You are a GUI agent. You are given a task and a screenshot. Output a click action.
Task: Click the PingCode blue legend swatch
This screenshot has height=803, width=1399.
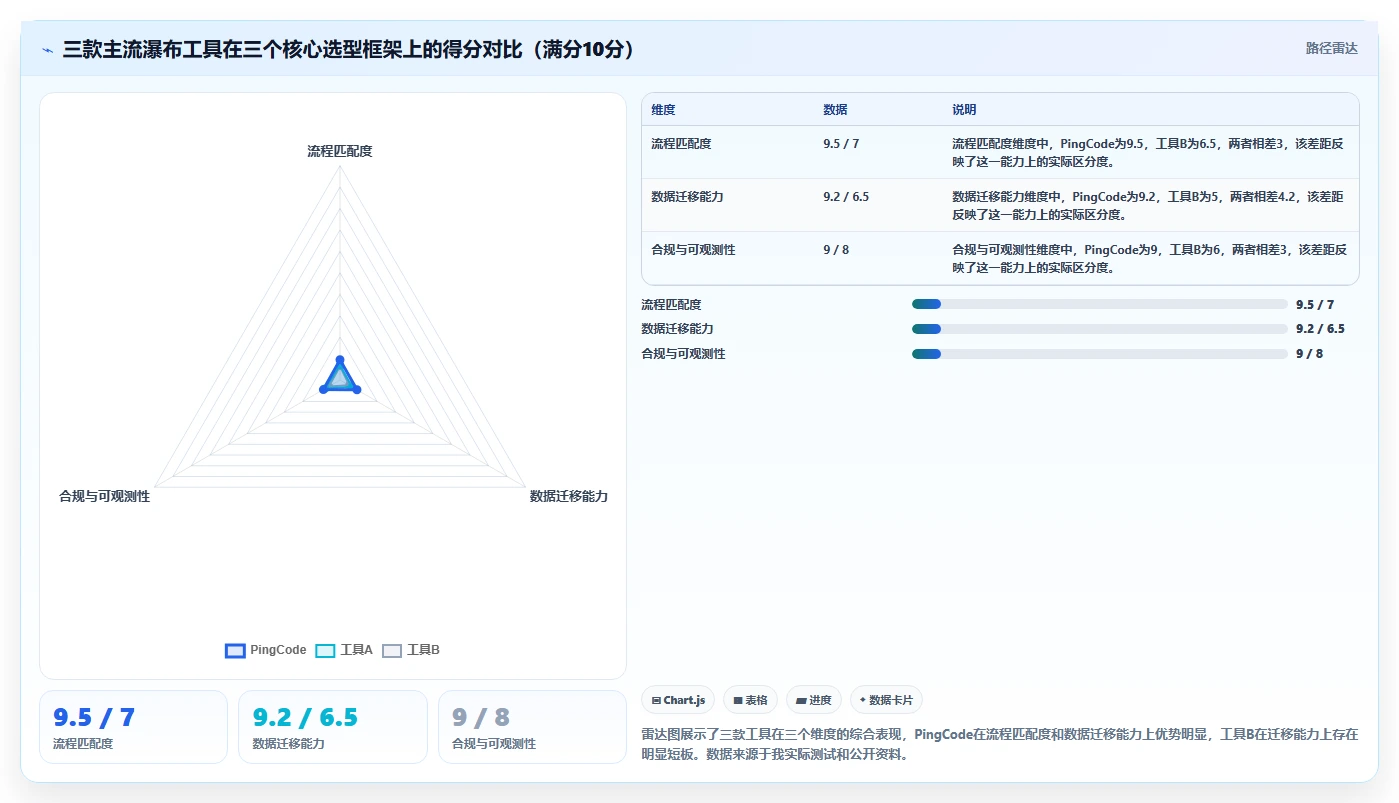pos(235,650)
